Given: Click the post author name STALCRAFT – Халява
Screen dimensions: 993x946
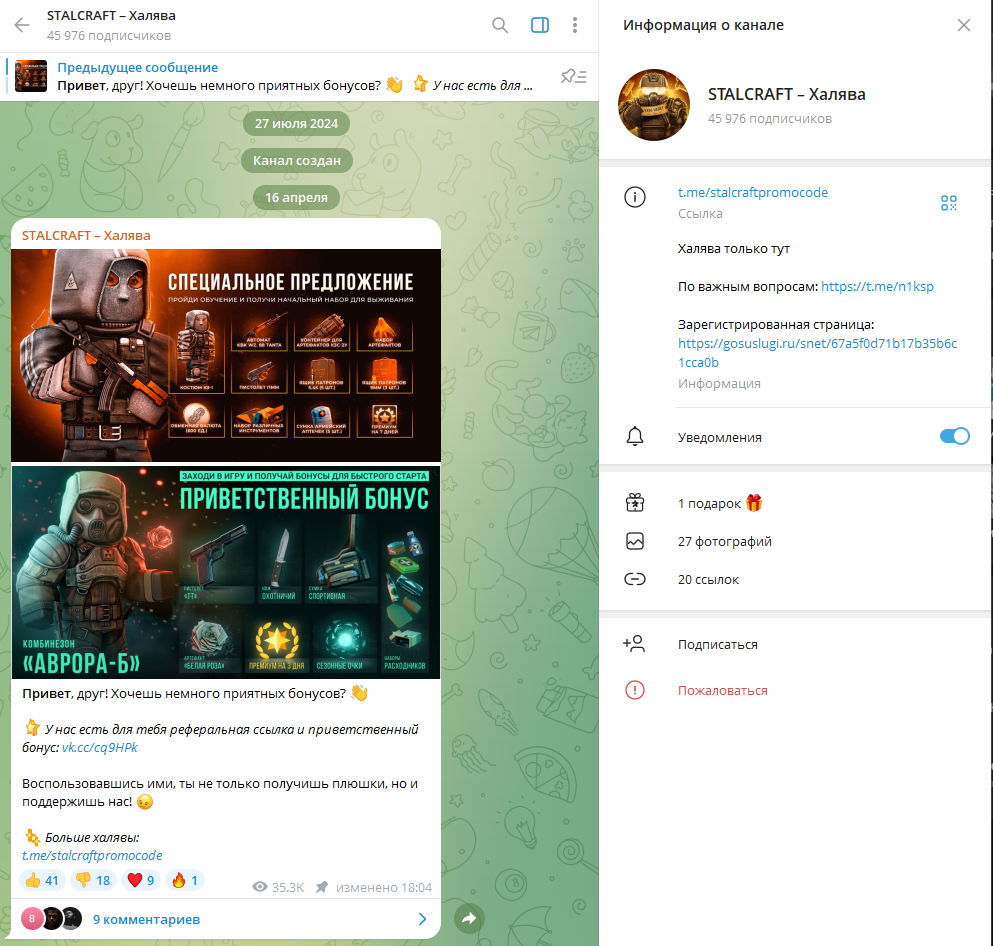Looking at the screenshot, I should pyautogui.click(x=86, y=236).
